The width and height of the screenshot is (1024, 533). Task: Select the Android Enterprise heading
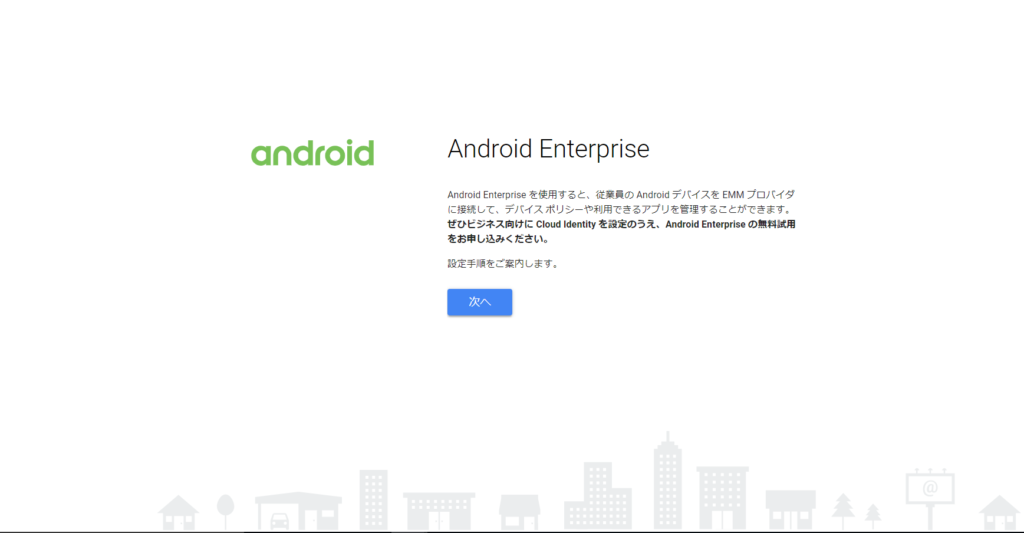coord(548,149)
